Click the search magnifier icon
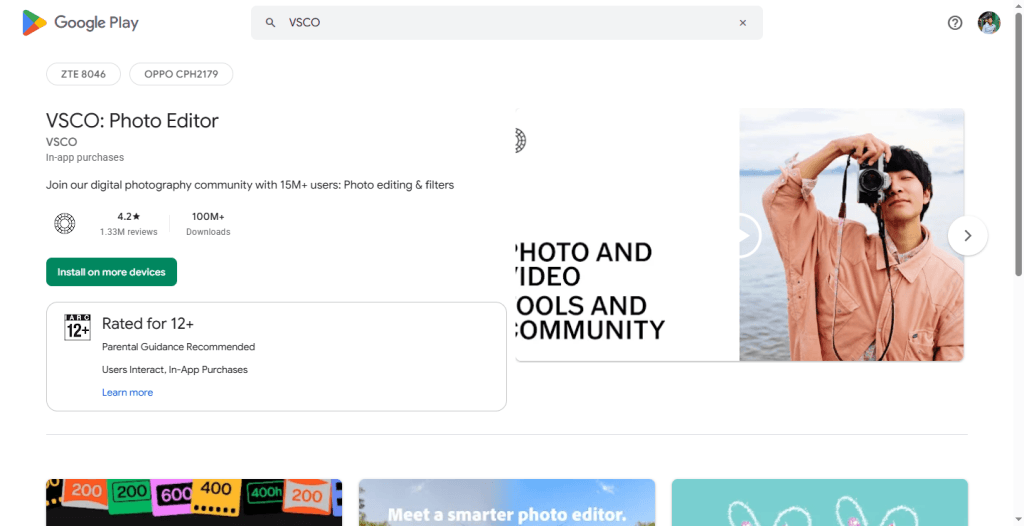 [x=270, y=23]
